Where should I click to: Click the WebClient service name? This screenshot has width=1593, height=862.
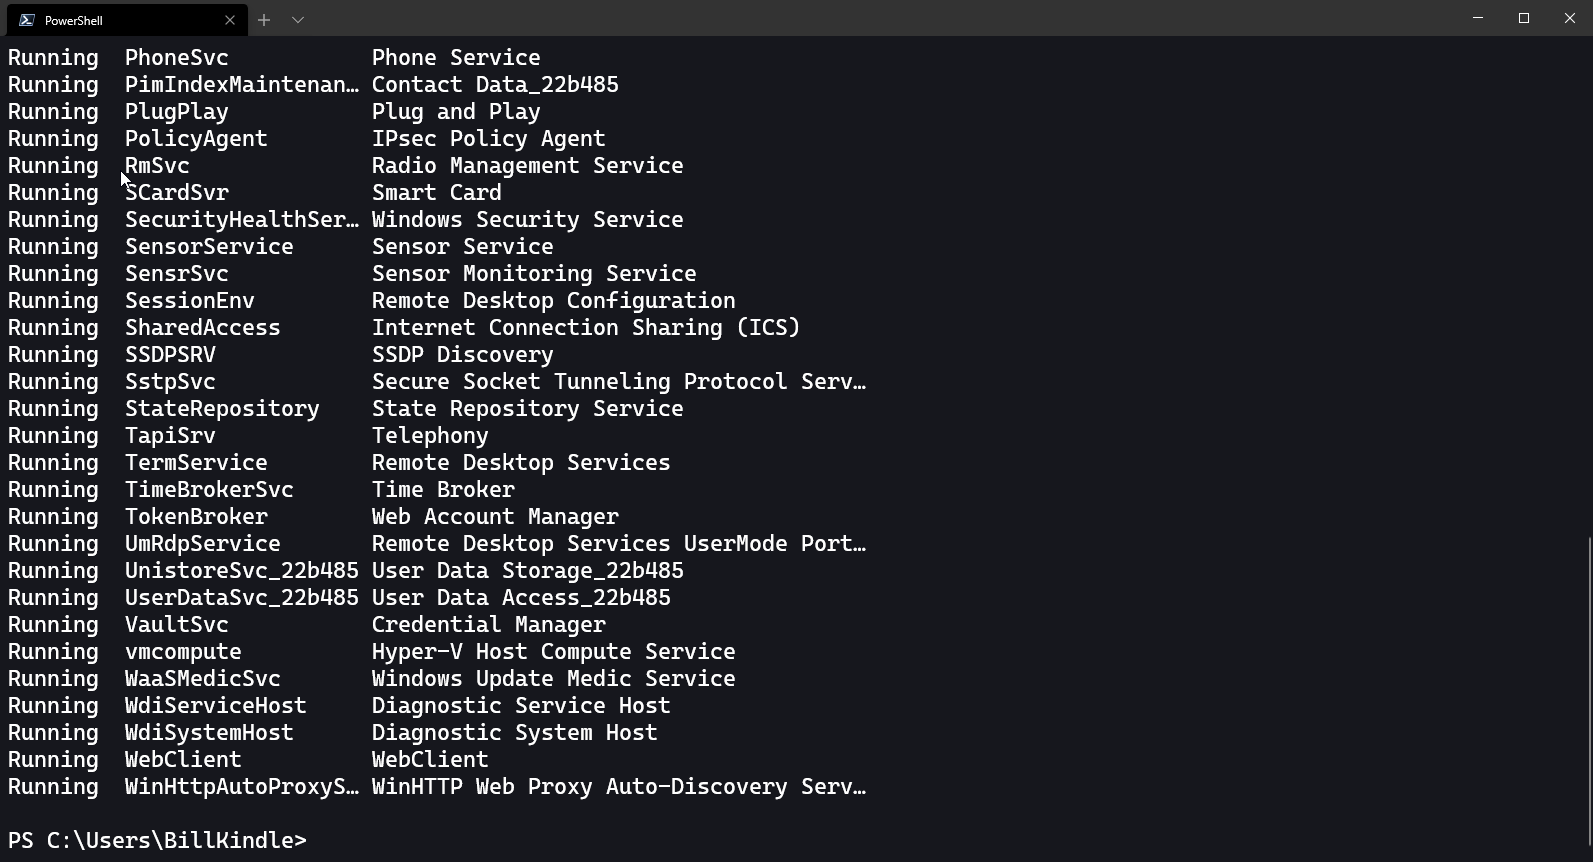click(x=183, y=760)
